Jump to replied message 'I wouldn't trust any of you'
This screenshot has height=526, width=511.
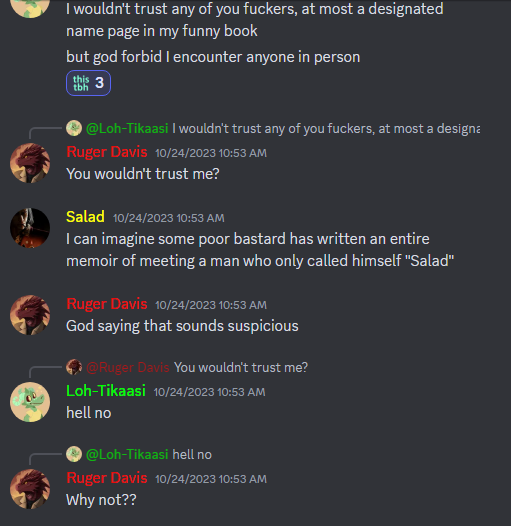(x=326, y=128)
